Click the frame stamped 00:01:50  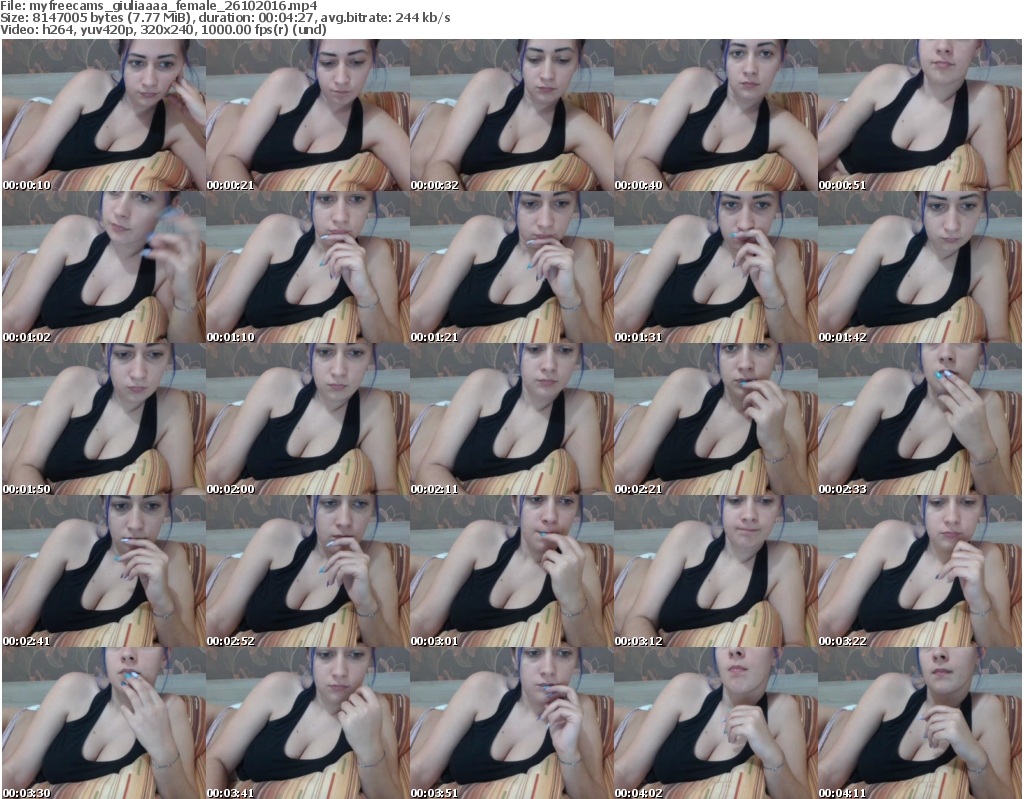104,419
